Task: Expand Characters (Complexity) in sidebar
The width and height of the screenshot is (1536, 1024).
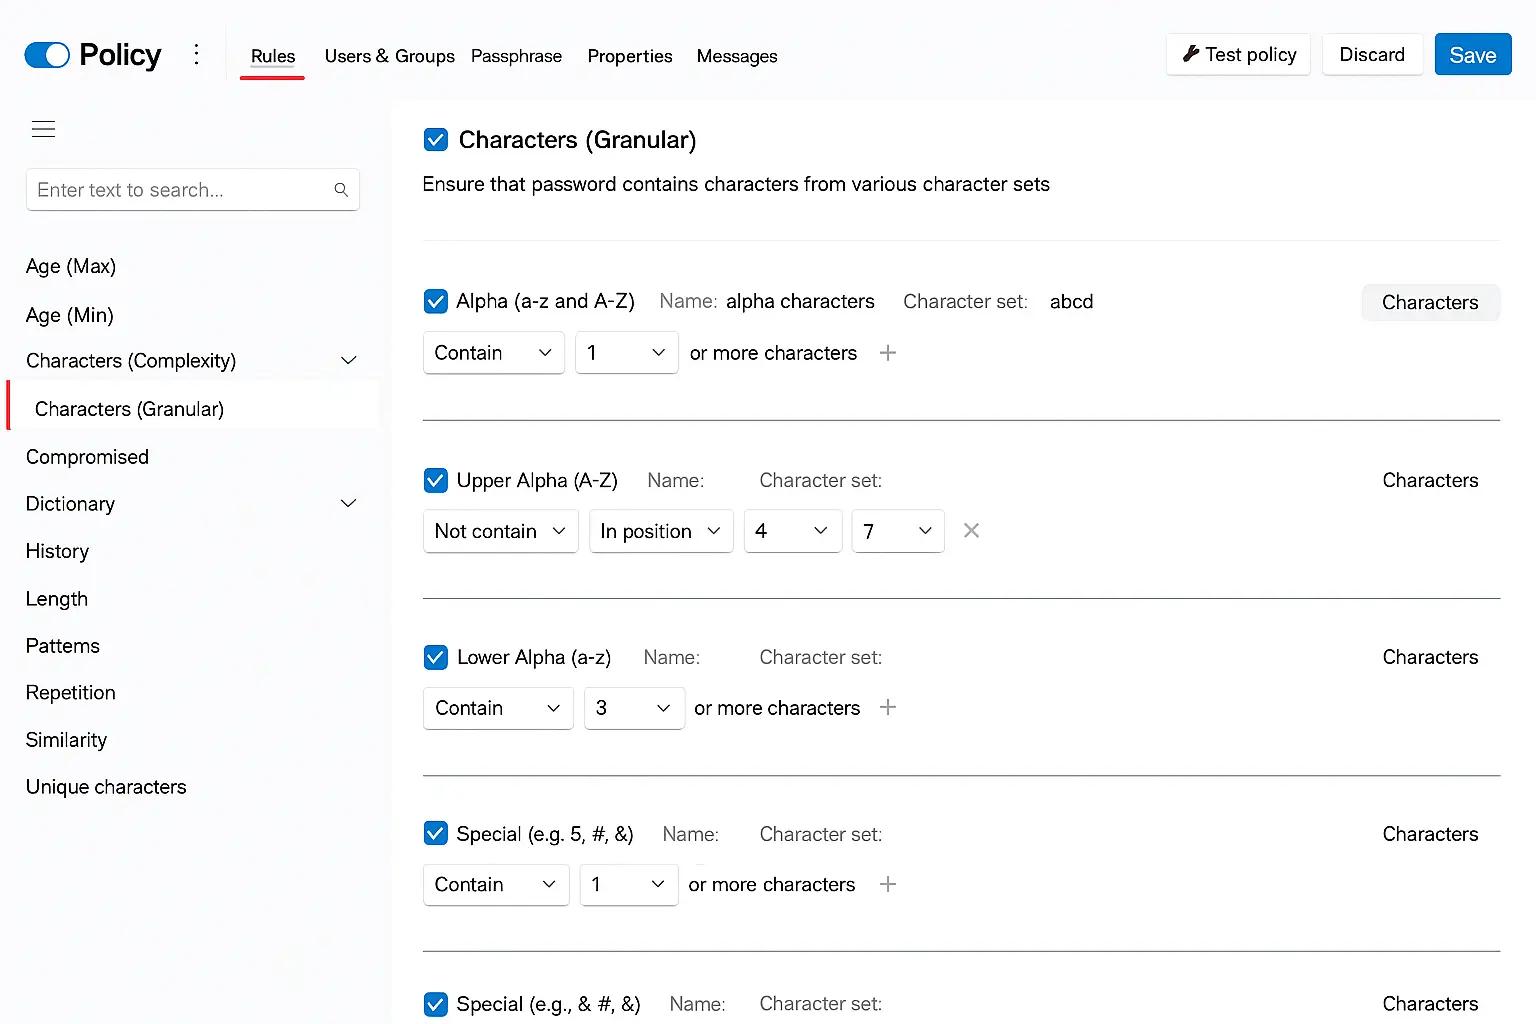Action: [x=349, y=360]
